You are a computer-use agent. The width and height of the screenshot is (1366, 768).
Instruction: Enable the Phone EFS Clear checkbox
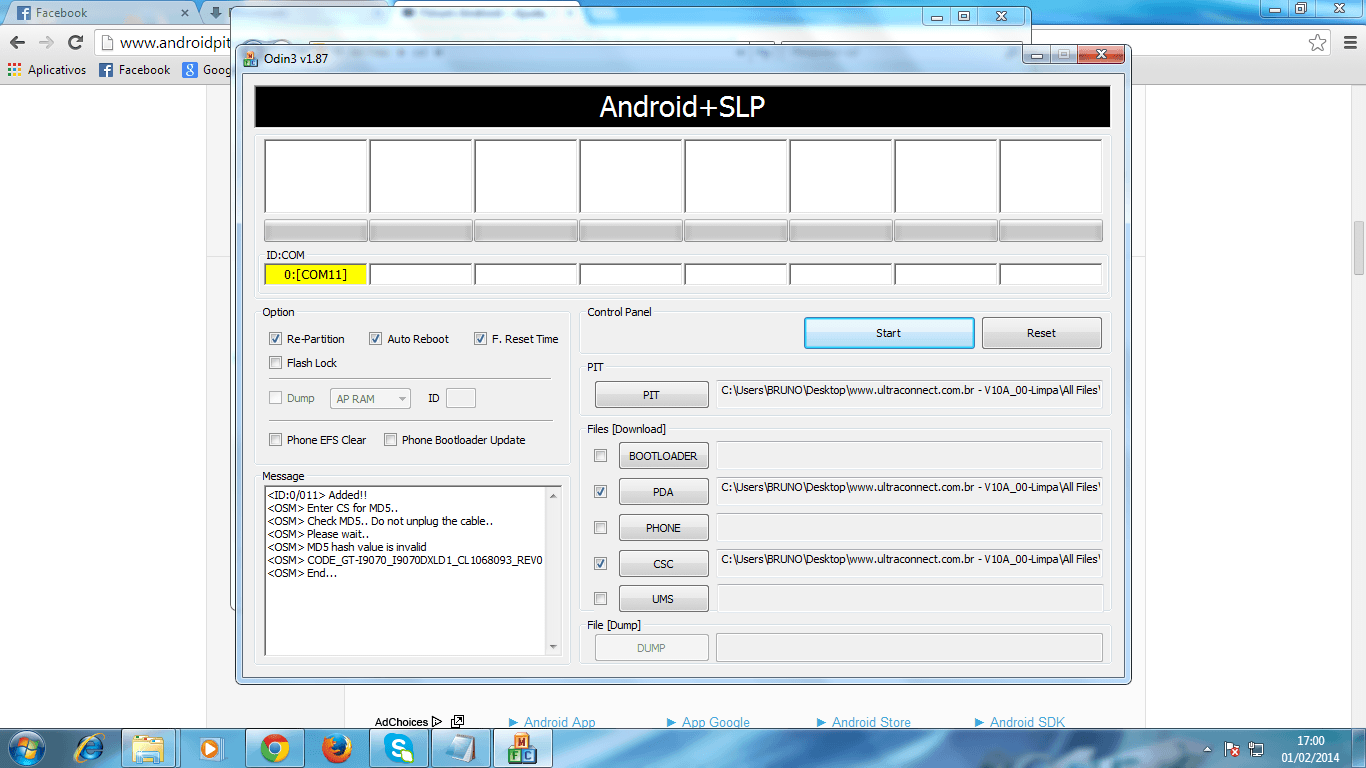click(x=276, y=440)
